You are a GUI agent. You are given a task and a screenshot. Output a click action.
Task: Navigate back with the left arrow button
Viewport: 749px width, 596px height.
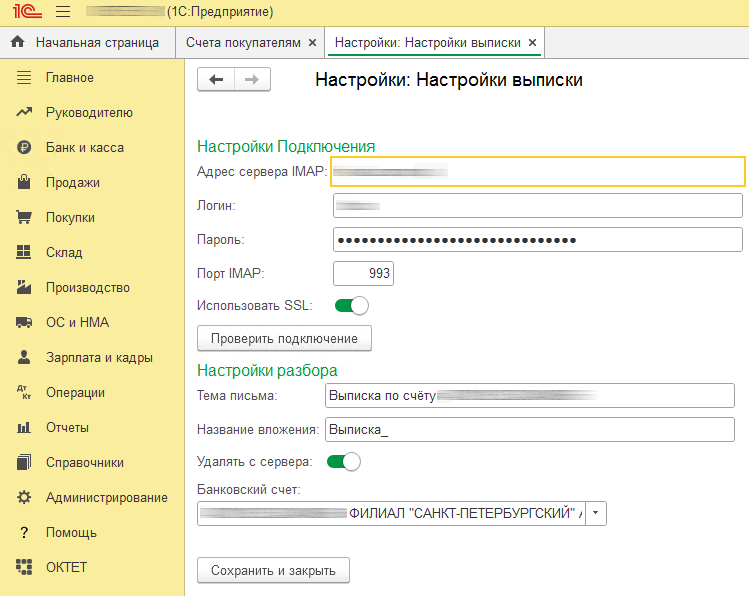click(x=216, y=80)
